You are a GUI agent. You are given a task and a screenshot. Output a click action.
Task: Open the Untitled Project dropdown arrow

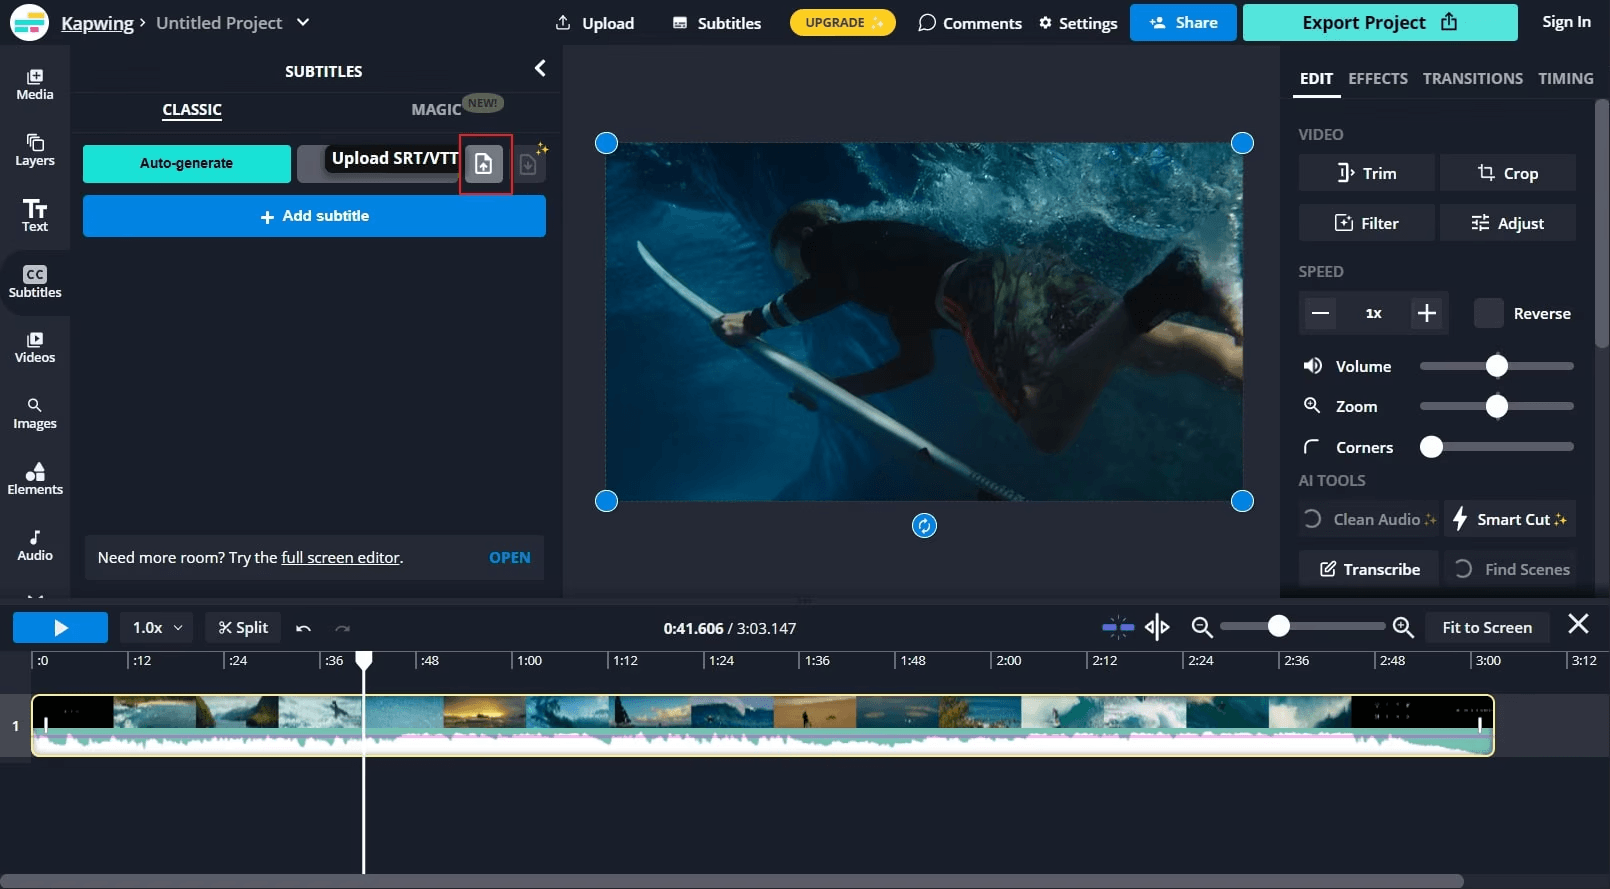303,22
